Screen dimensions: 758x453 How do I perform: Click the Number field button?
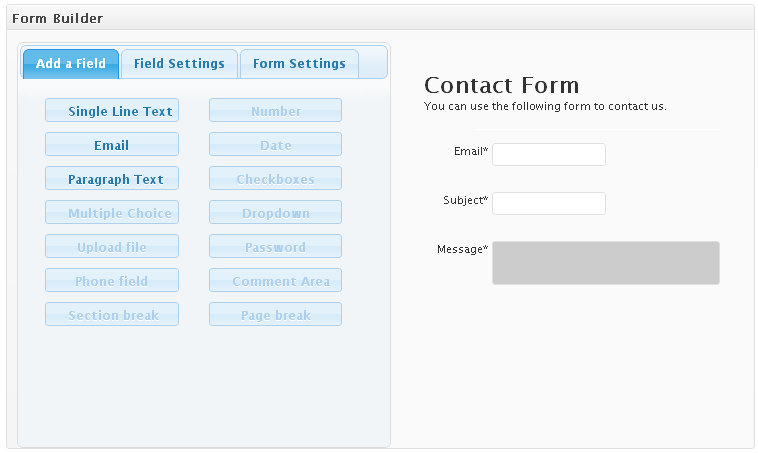[275, 111]
